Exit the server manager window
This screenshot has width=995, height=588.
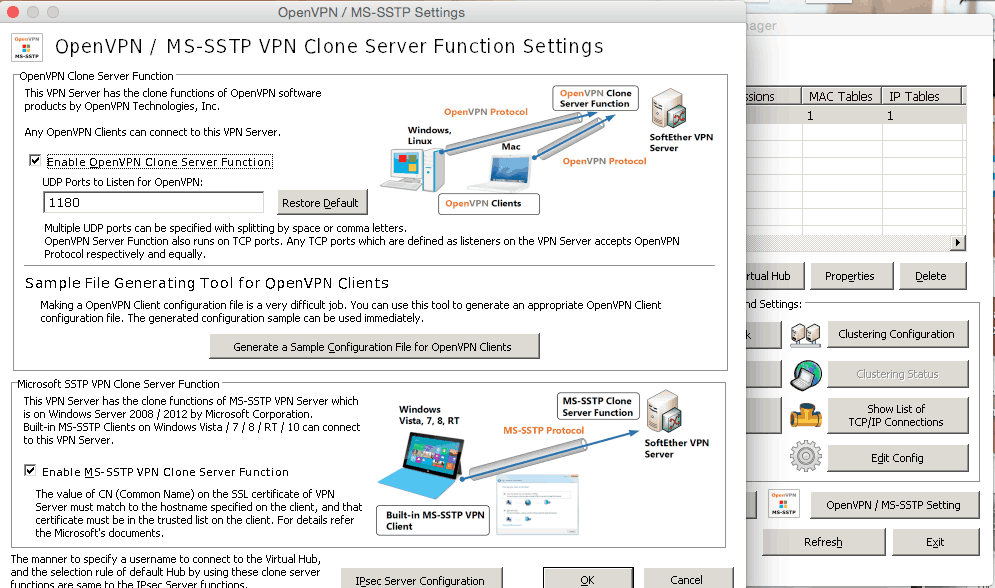935,542
